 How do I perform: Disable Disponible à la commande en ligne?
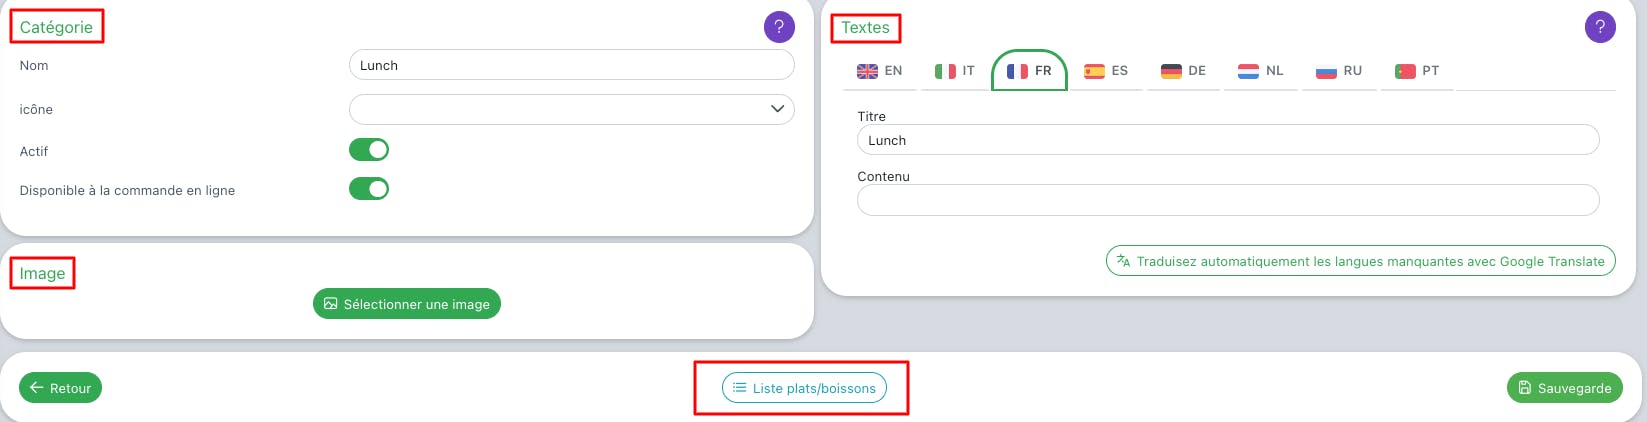(369, 189)
